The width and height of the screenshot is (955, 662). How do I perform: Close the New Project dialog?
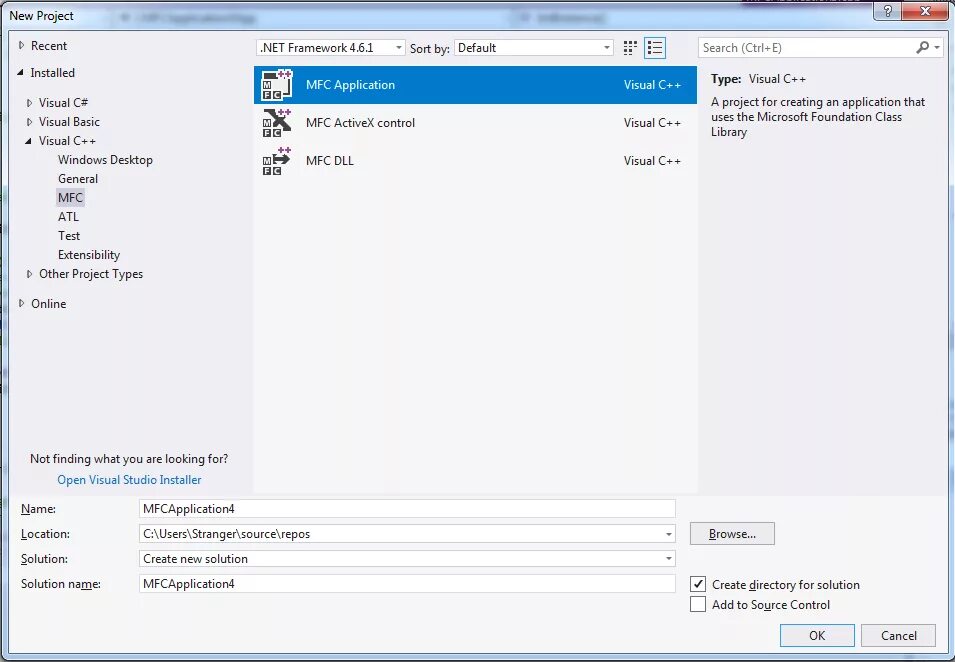pyautogui.click(x=925, y=11)
